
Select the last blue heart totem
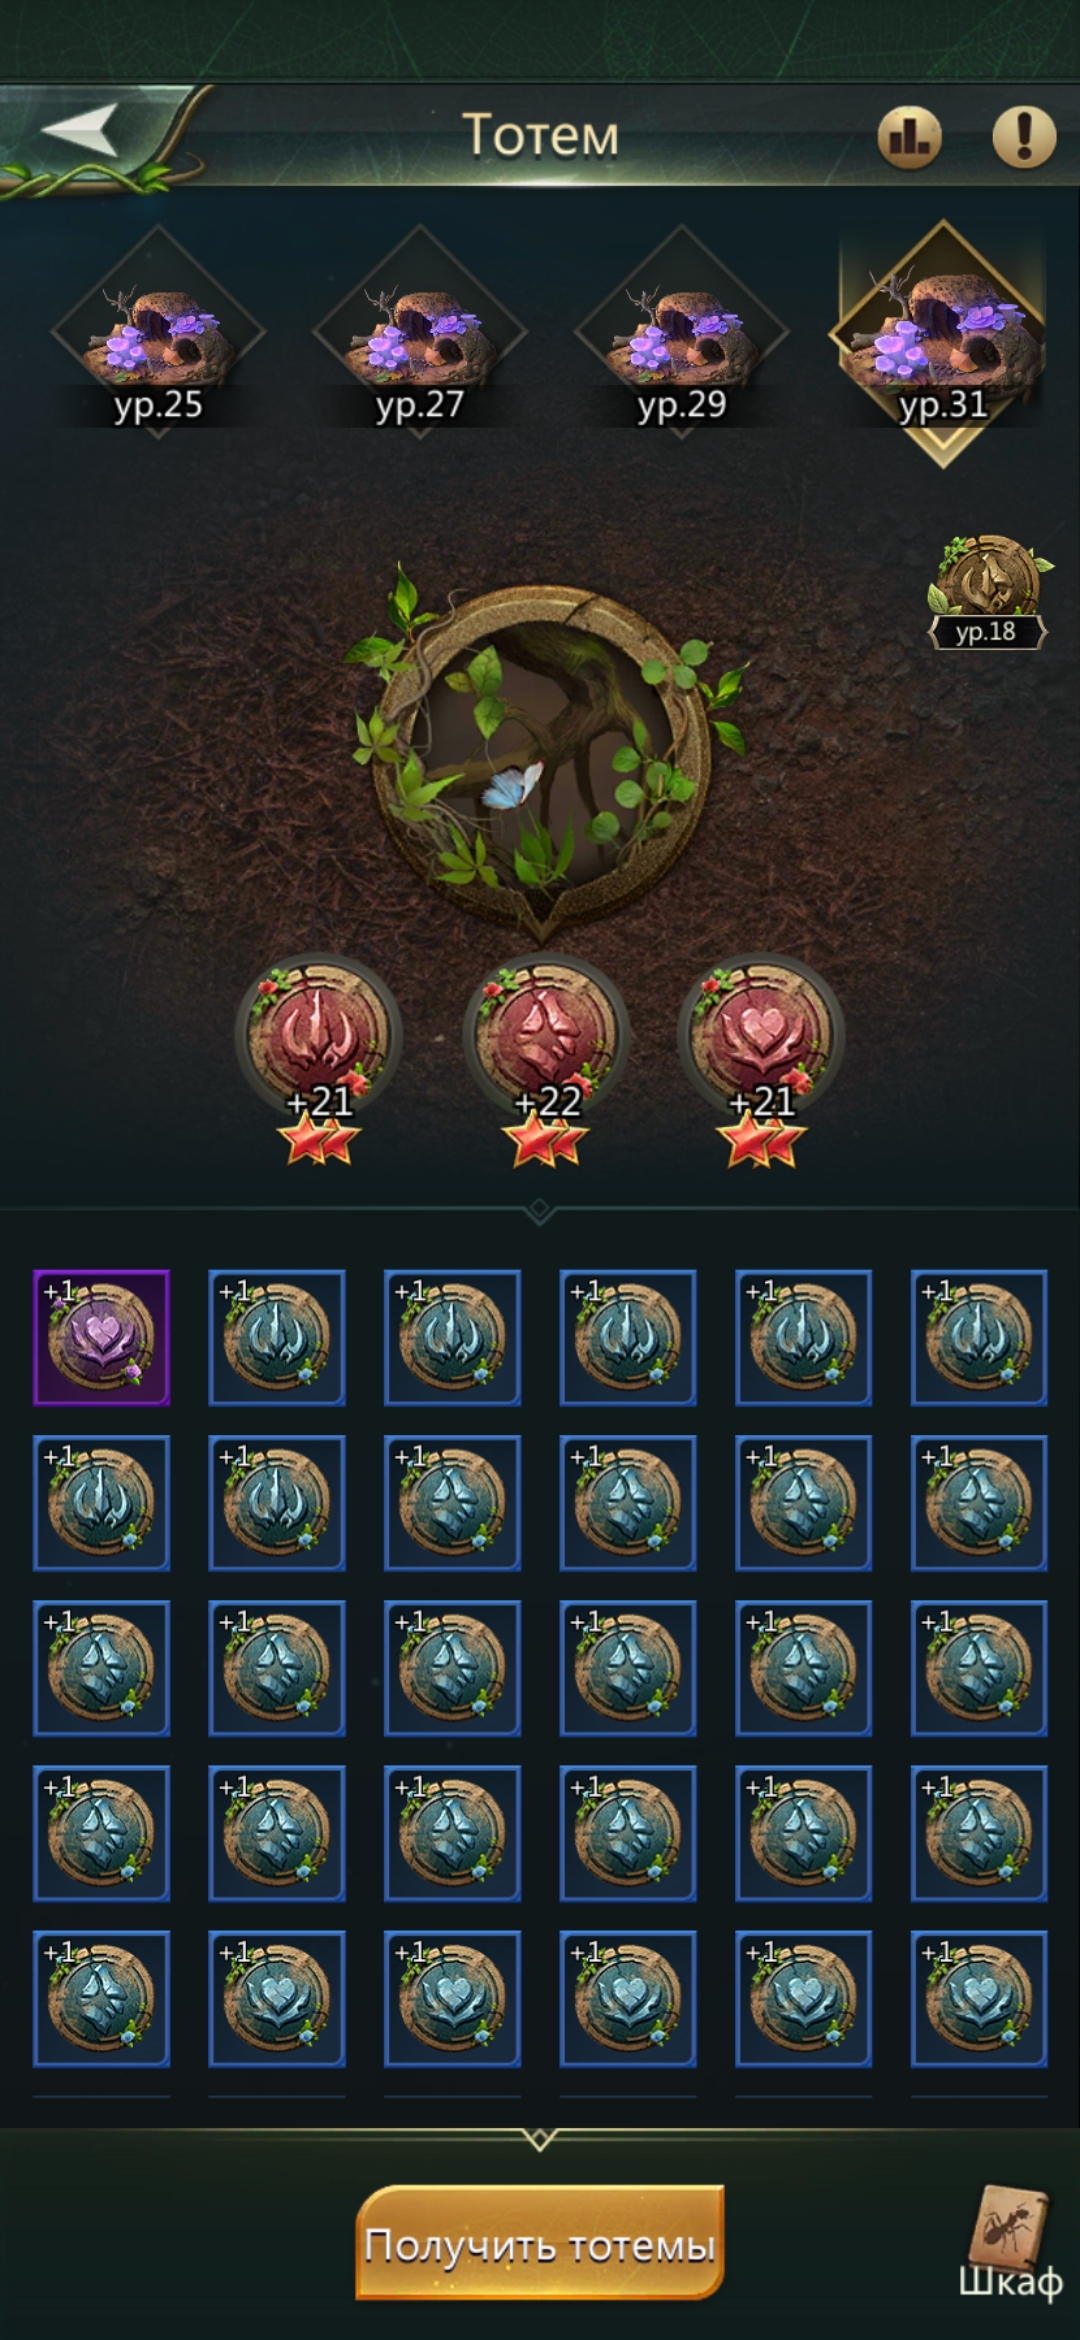(979, 1999)
